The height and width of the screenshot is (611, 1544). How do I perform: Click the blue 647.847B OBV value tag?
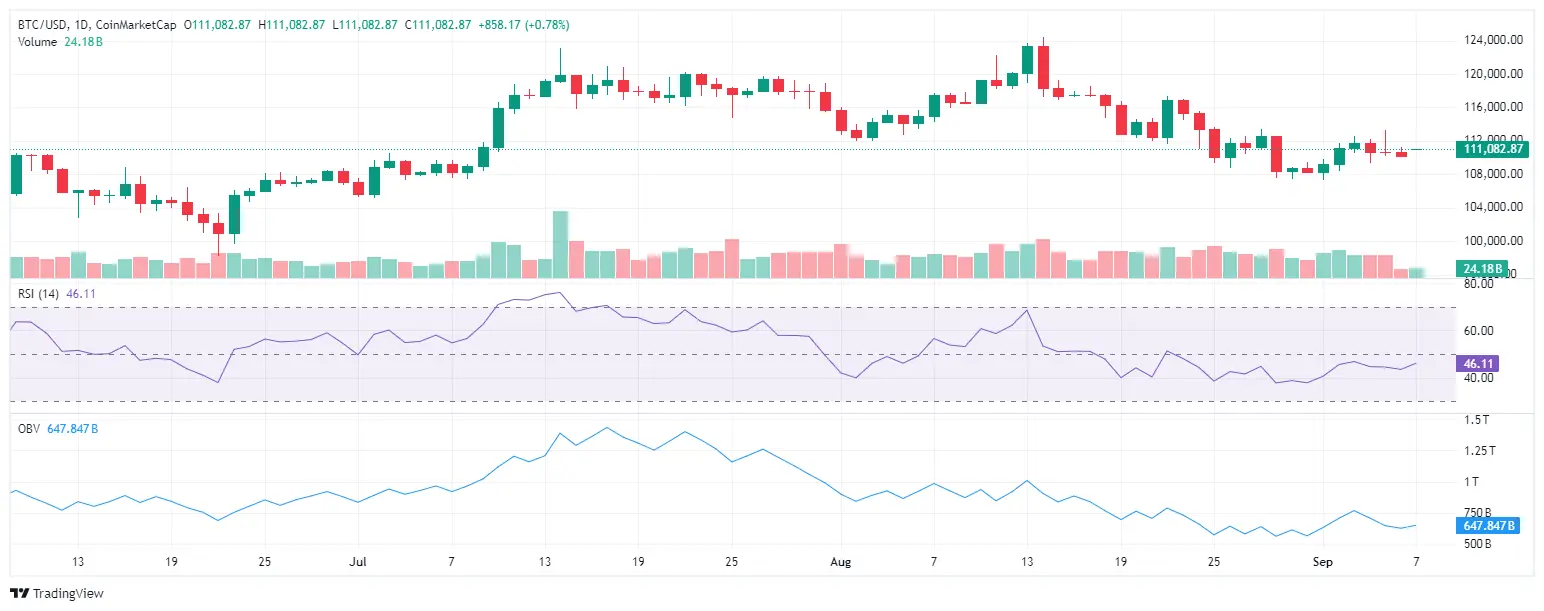tap(1487, 525)
